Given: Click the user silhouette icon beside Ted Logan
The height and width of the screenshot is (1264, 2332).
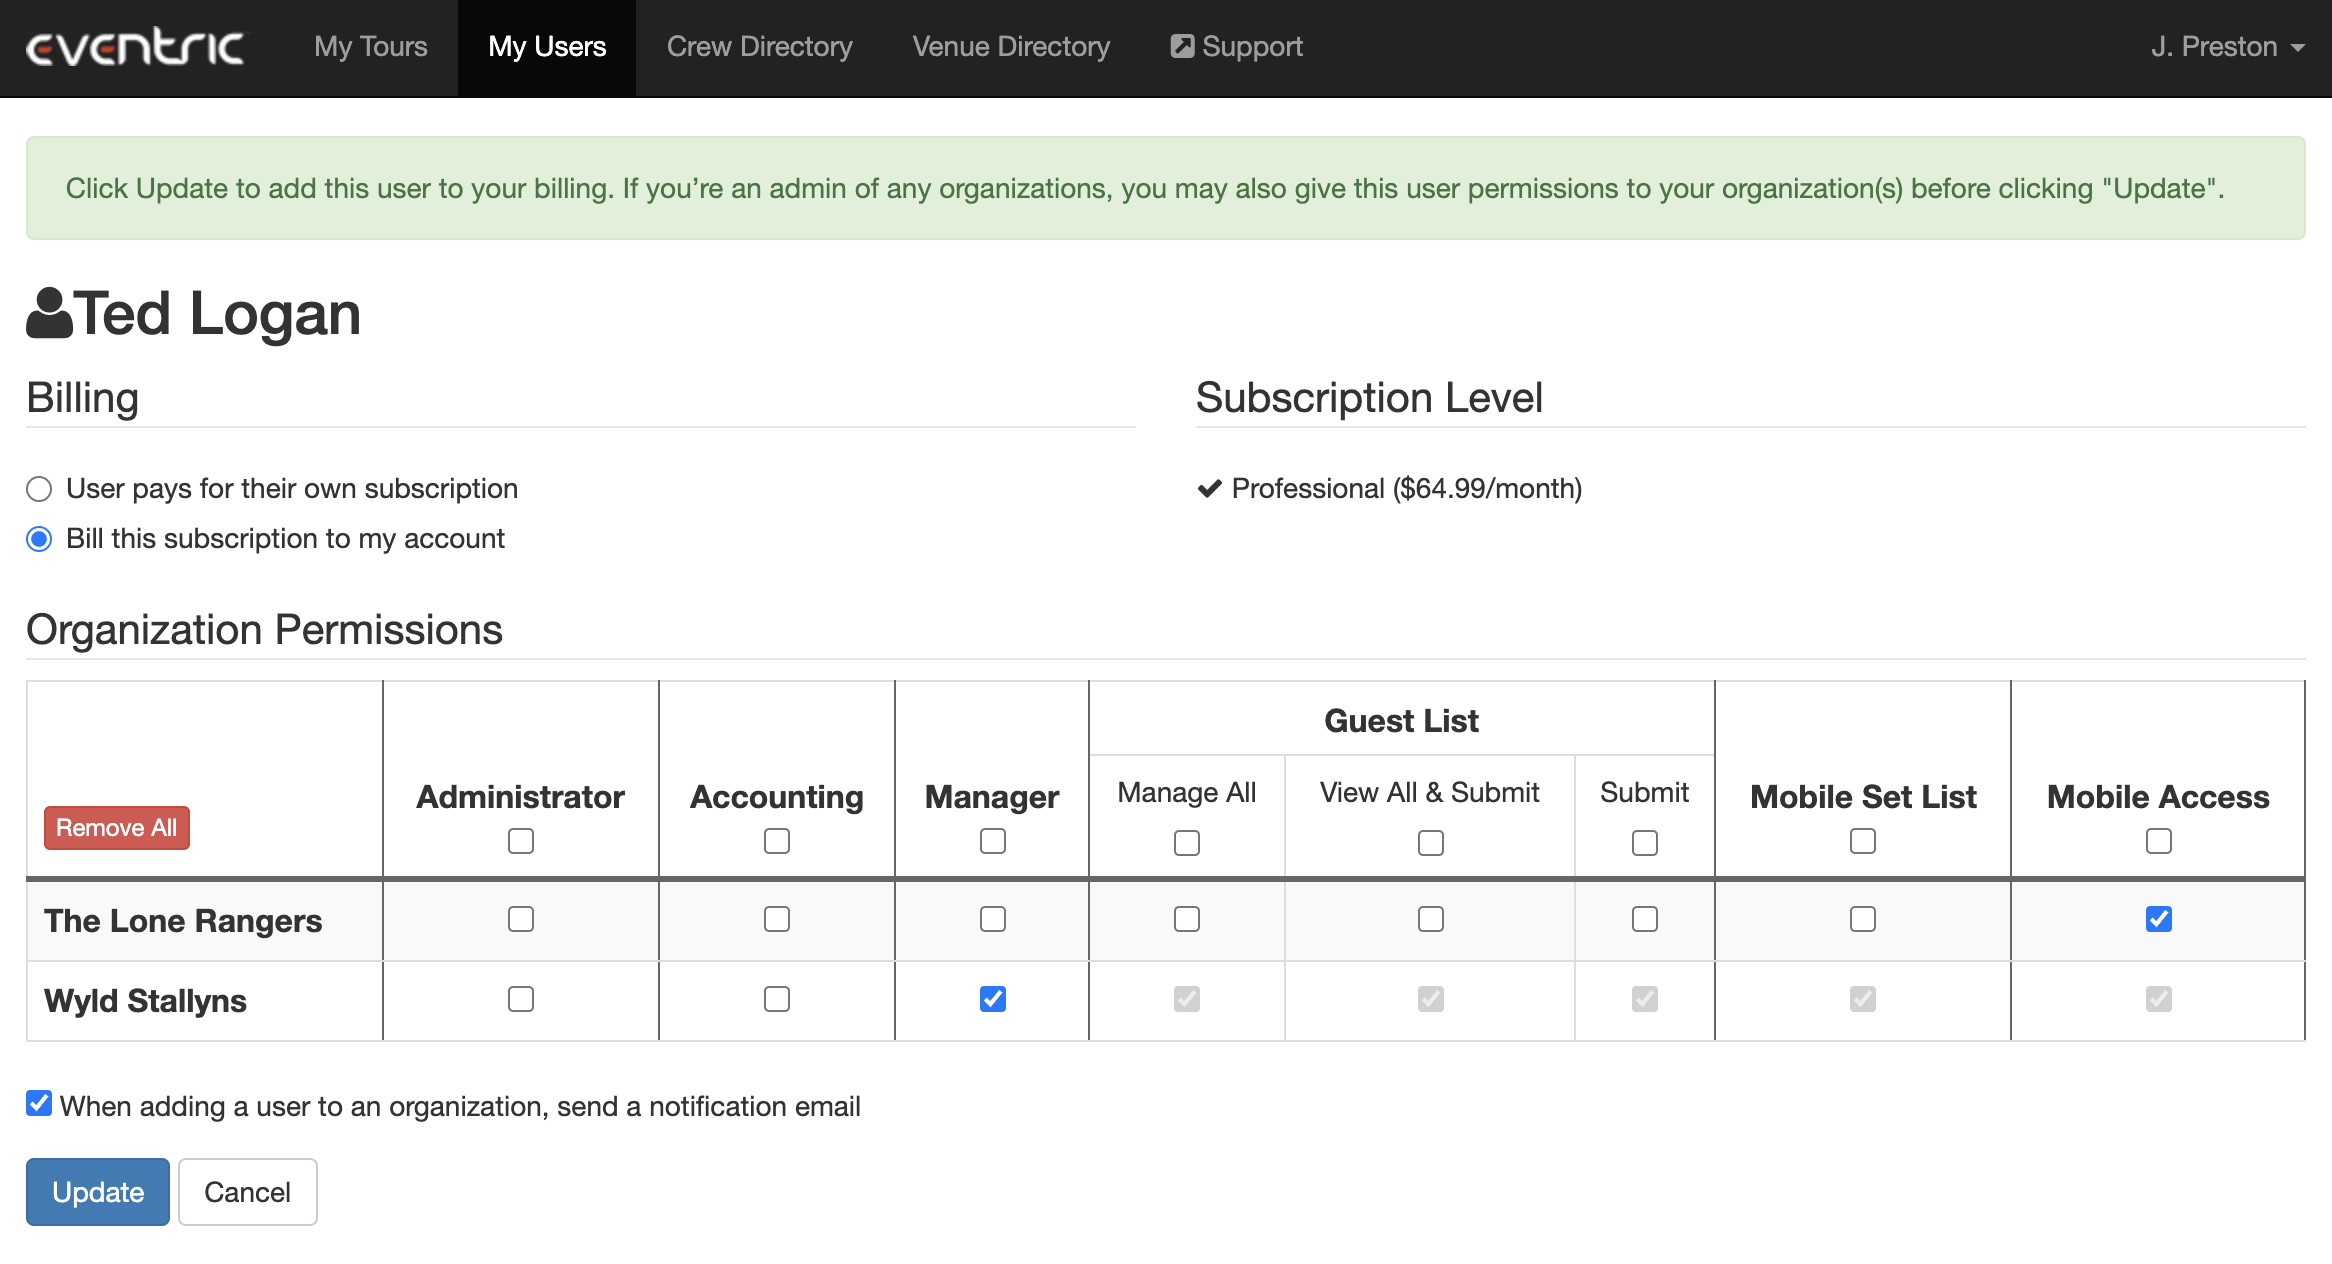Looking at the screenshot, I should [49, 313].
